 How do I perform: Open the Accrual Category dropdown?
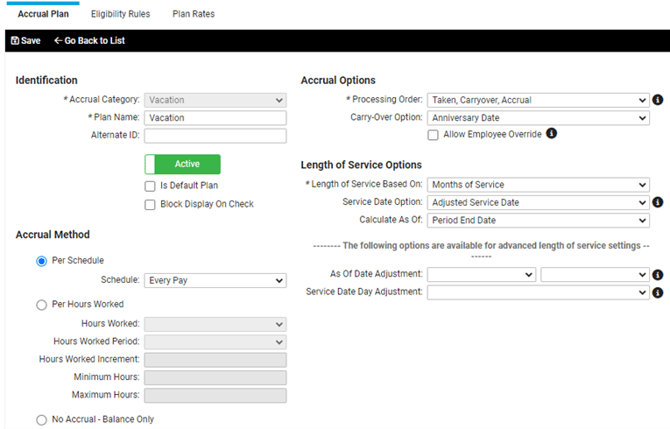(x=215, y=100)
